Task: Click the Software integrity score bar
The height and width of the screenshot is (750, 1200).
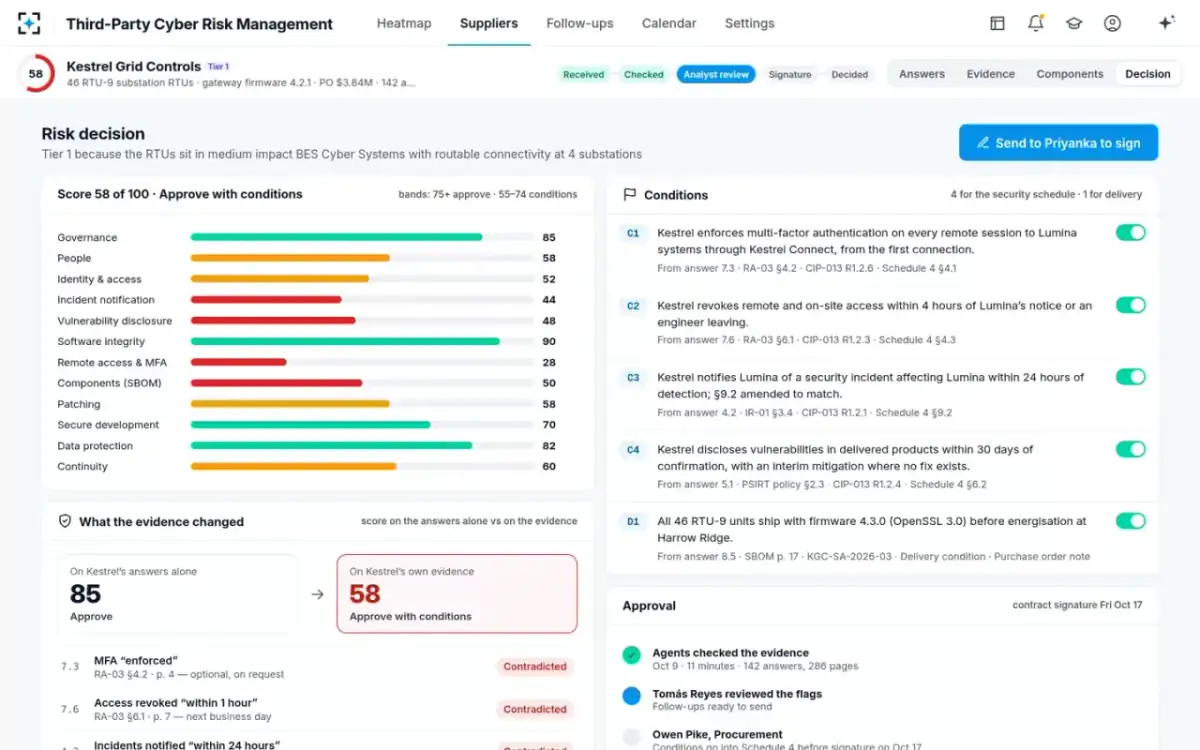Action: click(x=362, y=341)
